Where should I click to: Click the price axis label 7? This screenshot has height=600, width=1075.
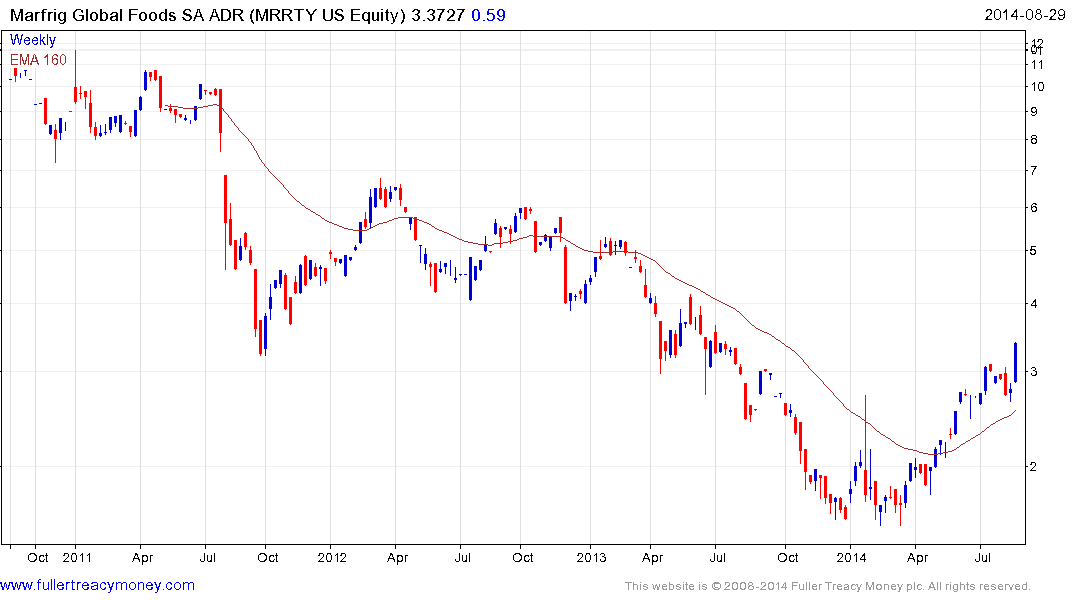pyautogui.click(x=1034, y=170)
